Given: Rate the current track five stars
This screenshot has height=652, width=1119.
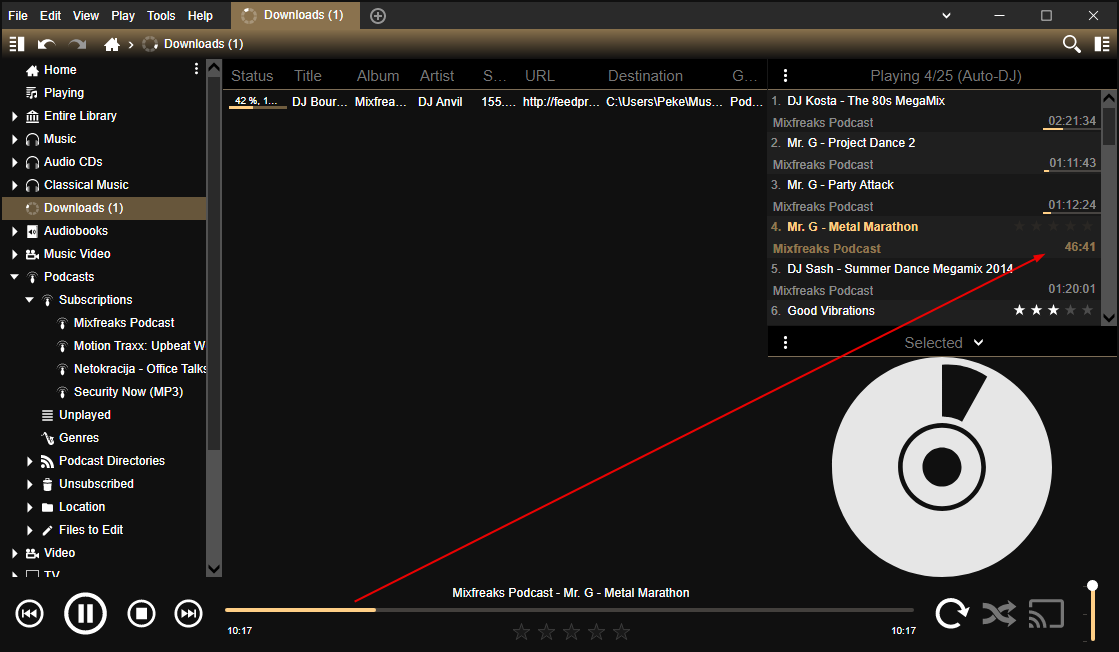Looking at the screenshot, I should [x=621, y=632].
